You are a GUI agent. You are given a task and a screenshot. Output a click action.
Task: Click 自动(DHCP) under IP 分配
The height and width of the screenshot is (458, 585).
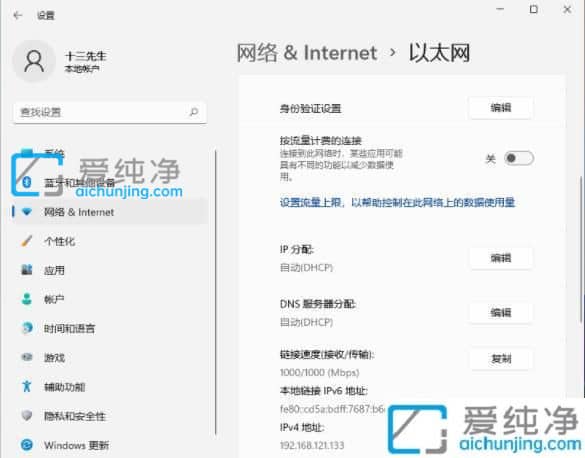pyautogui.click(x=306, y=267)
